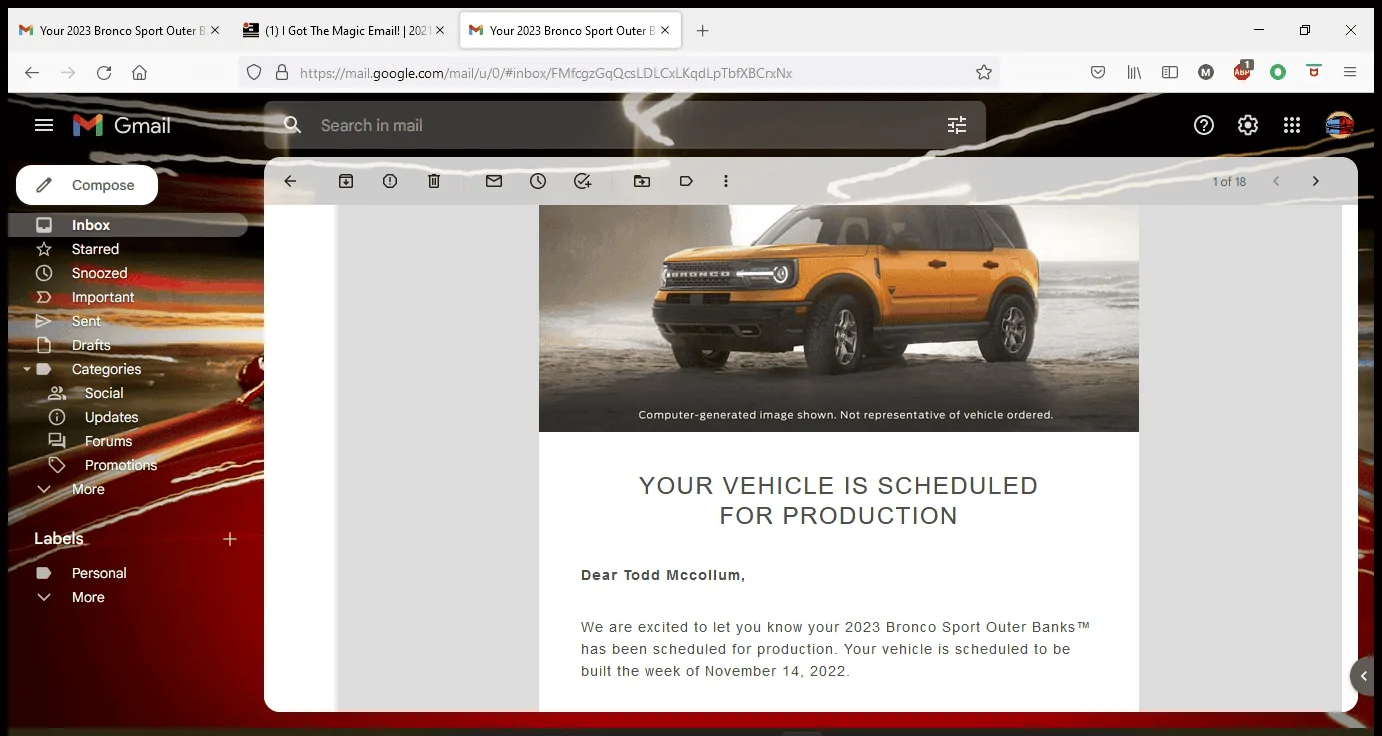The image size is (1382, 736).
Task: Apply a label to the email
Action: point(685,181)
